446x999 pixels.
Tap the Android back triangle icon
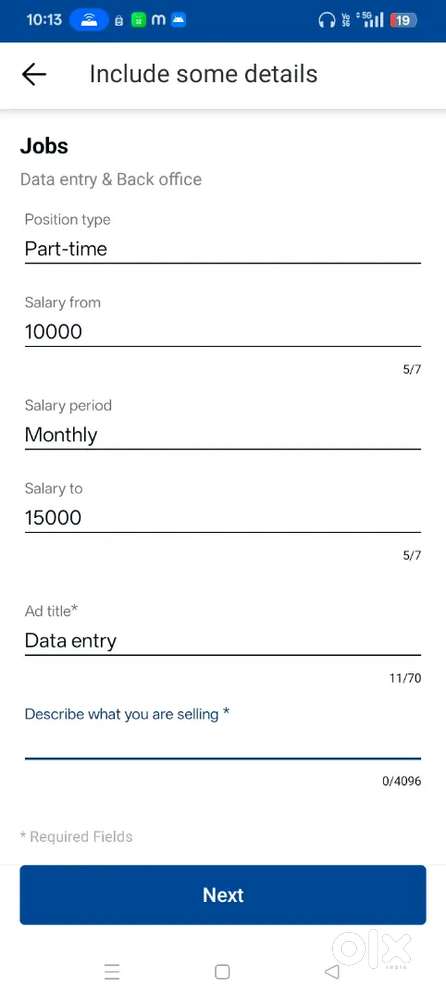(332, 972)
